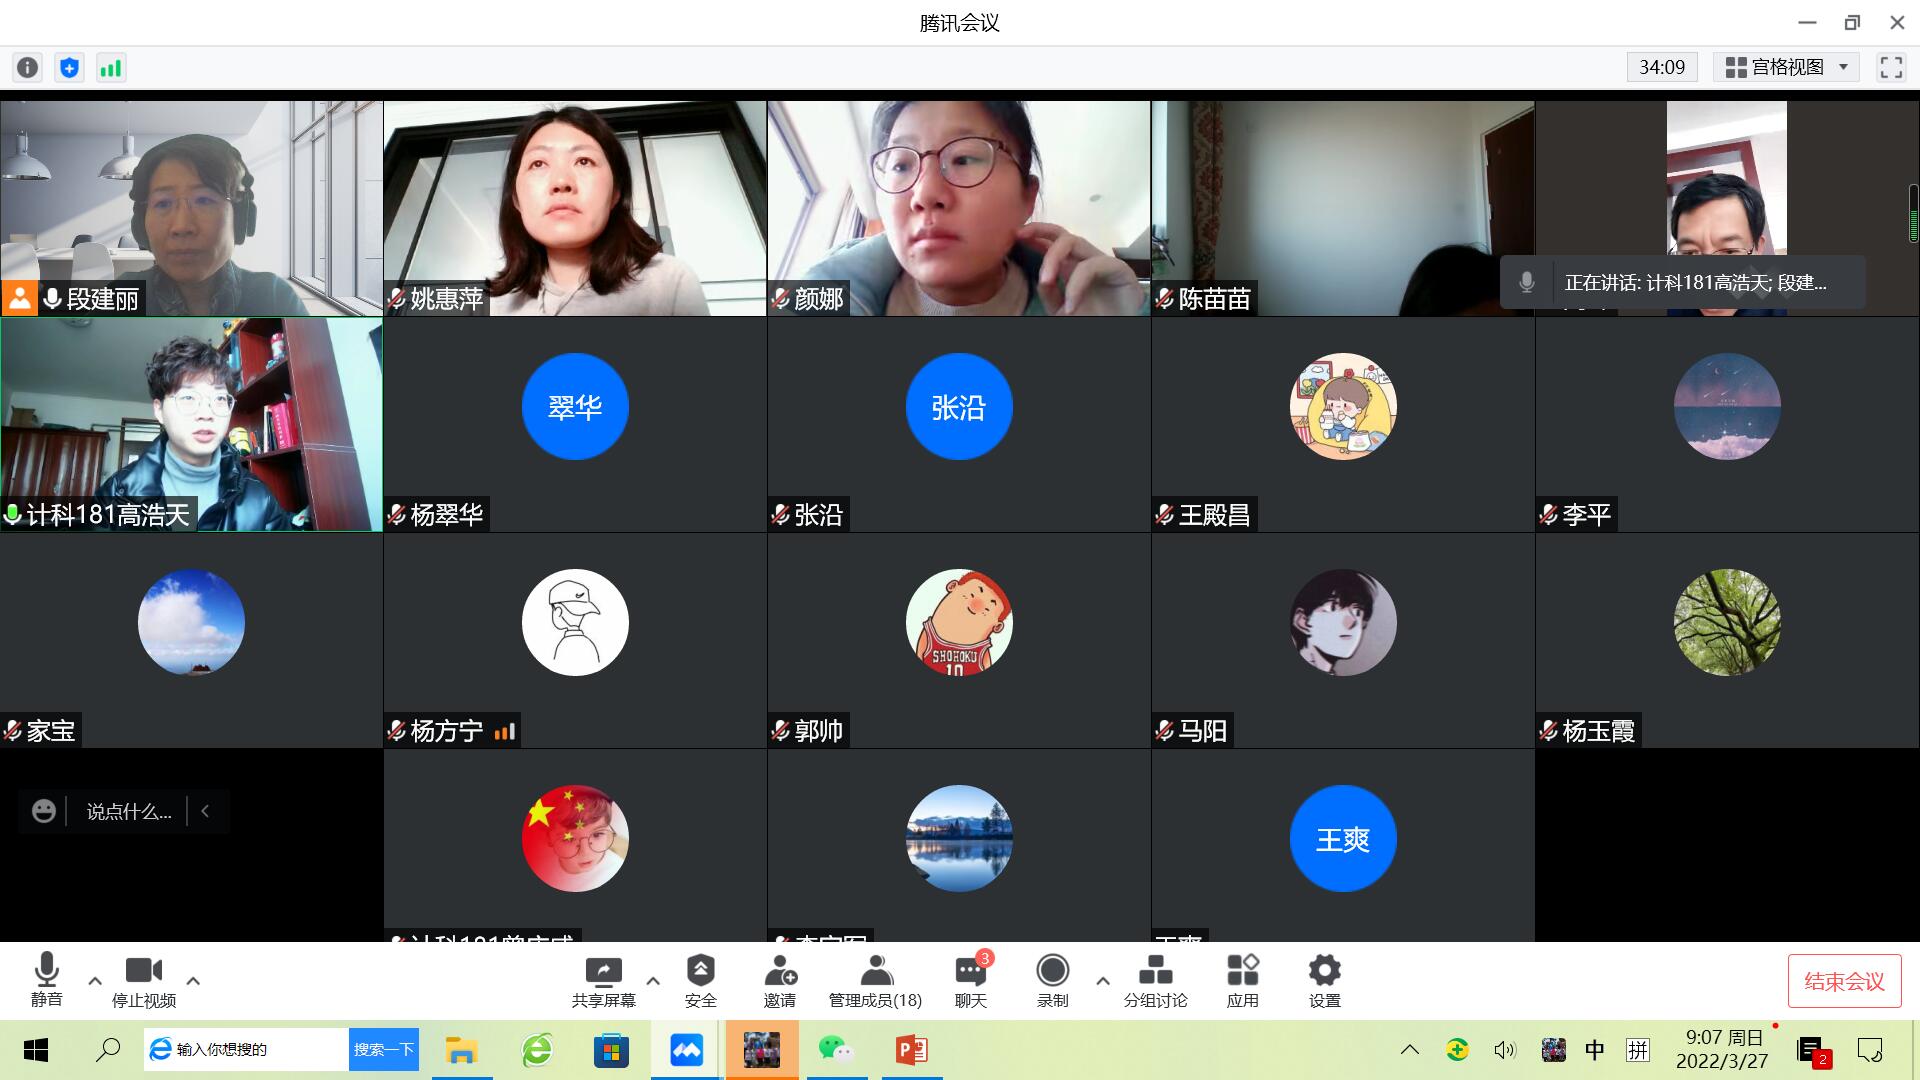Open the meeting info icon

(x=28, y=67)
